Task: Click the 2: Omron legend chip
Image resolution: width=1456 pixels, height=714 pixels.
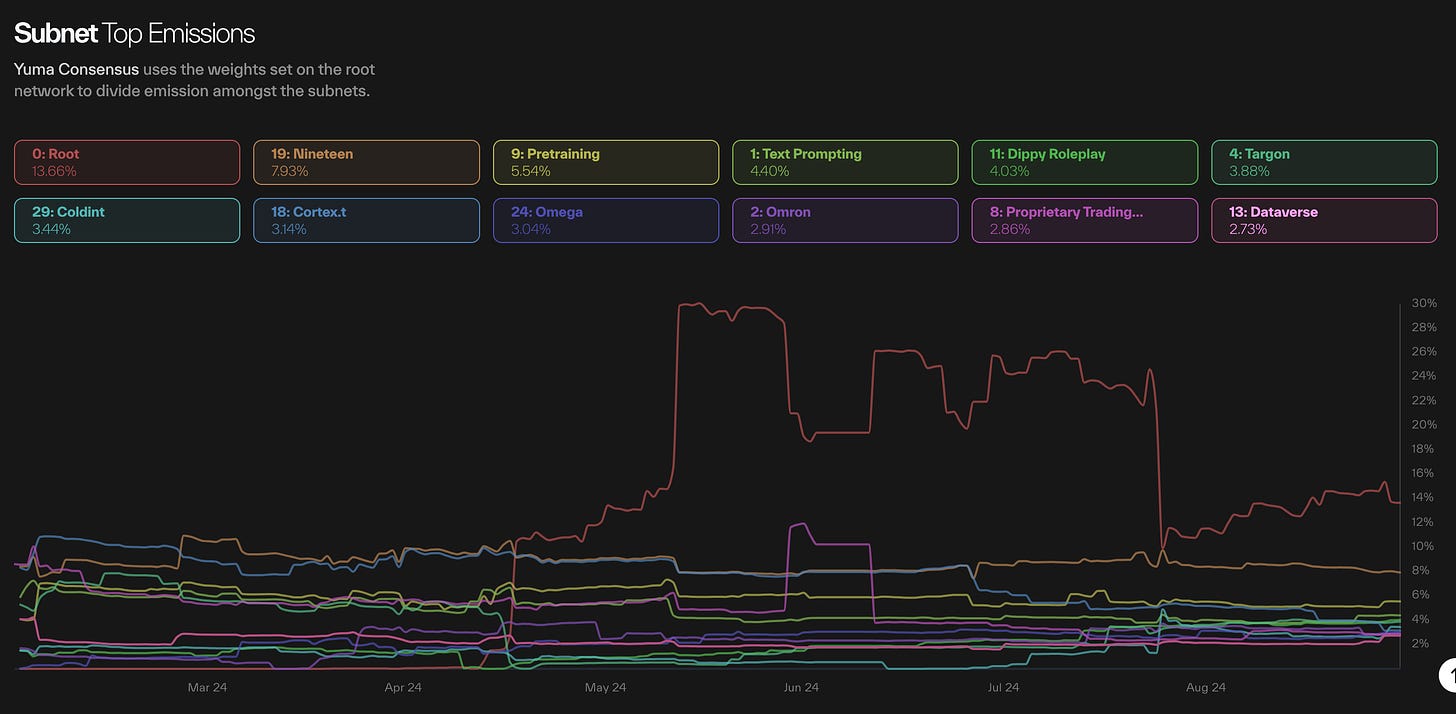Action: pos(845,220)
